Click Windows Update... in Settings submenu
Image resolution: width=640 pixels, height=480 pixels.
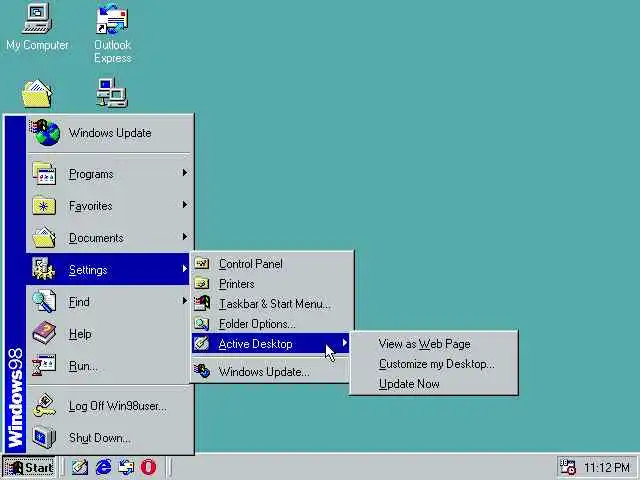click(x=271, y=371)
